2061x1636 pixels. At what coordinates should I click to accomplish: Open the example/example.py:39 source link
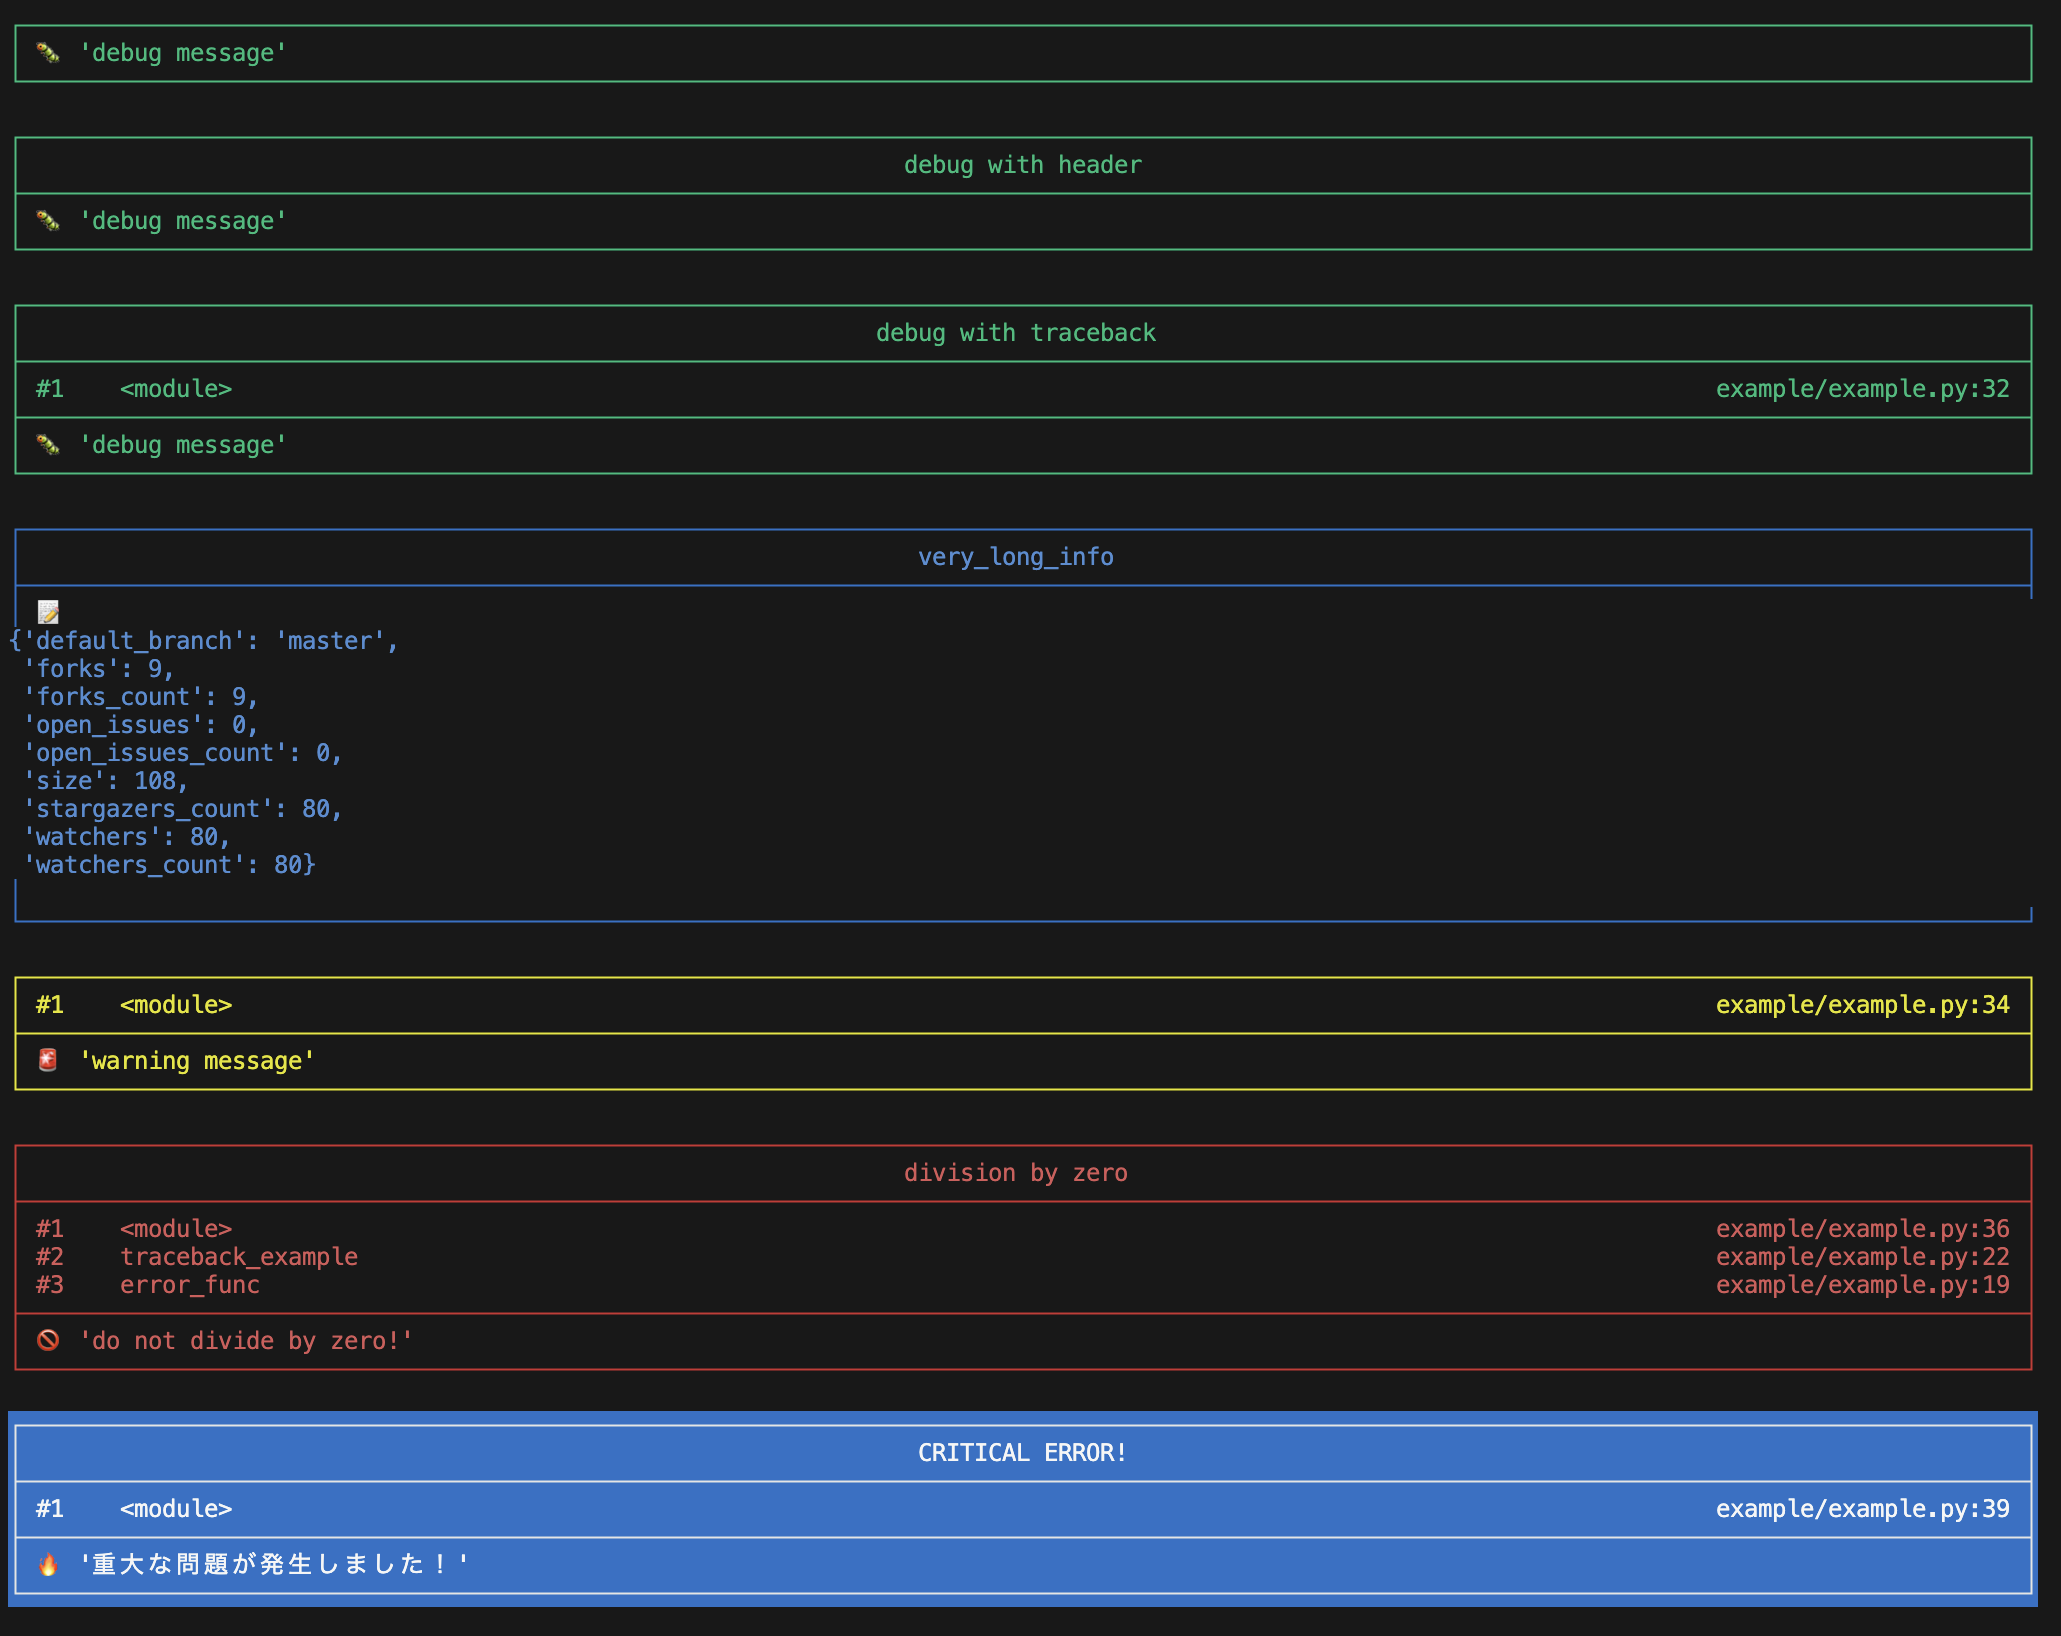(x=1861, y=1508)
